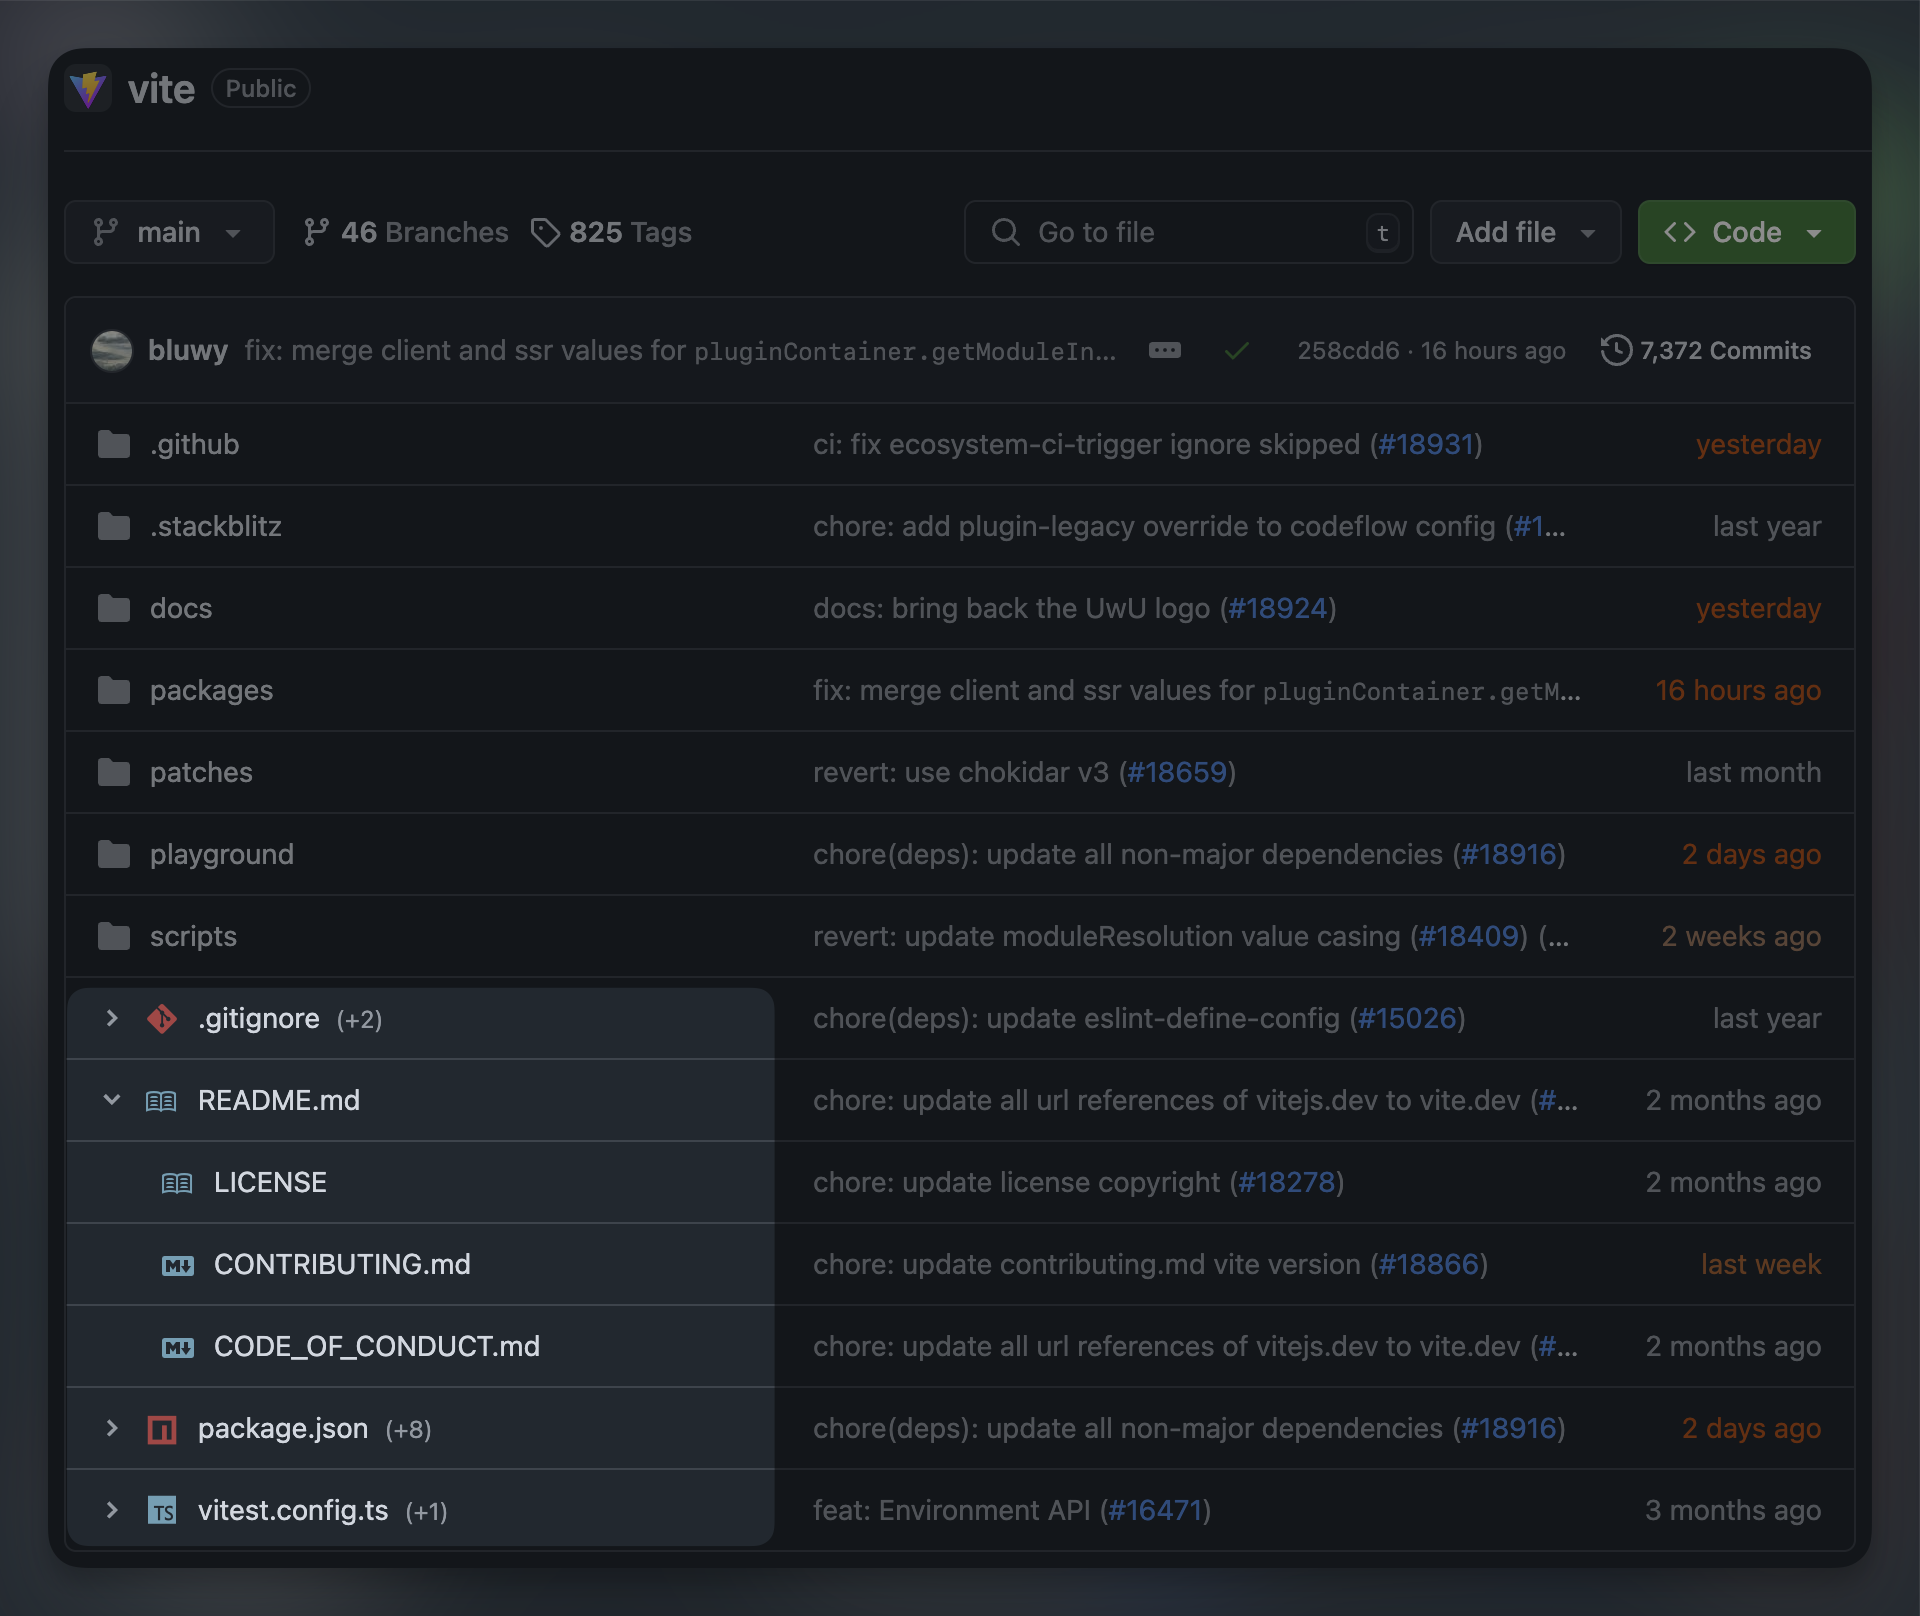Click the commit message ellipsis button
The height and width of the screenshot is (1616, 1920).
click(x=1165, y=350)
